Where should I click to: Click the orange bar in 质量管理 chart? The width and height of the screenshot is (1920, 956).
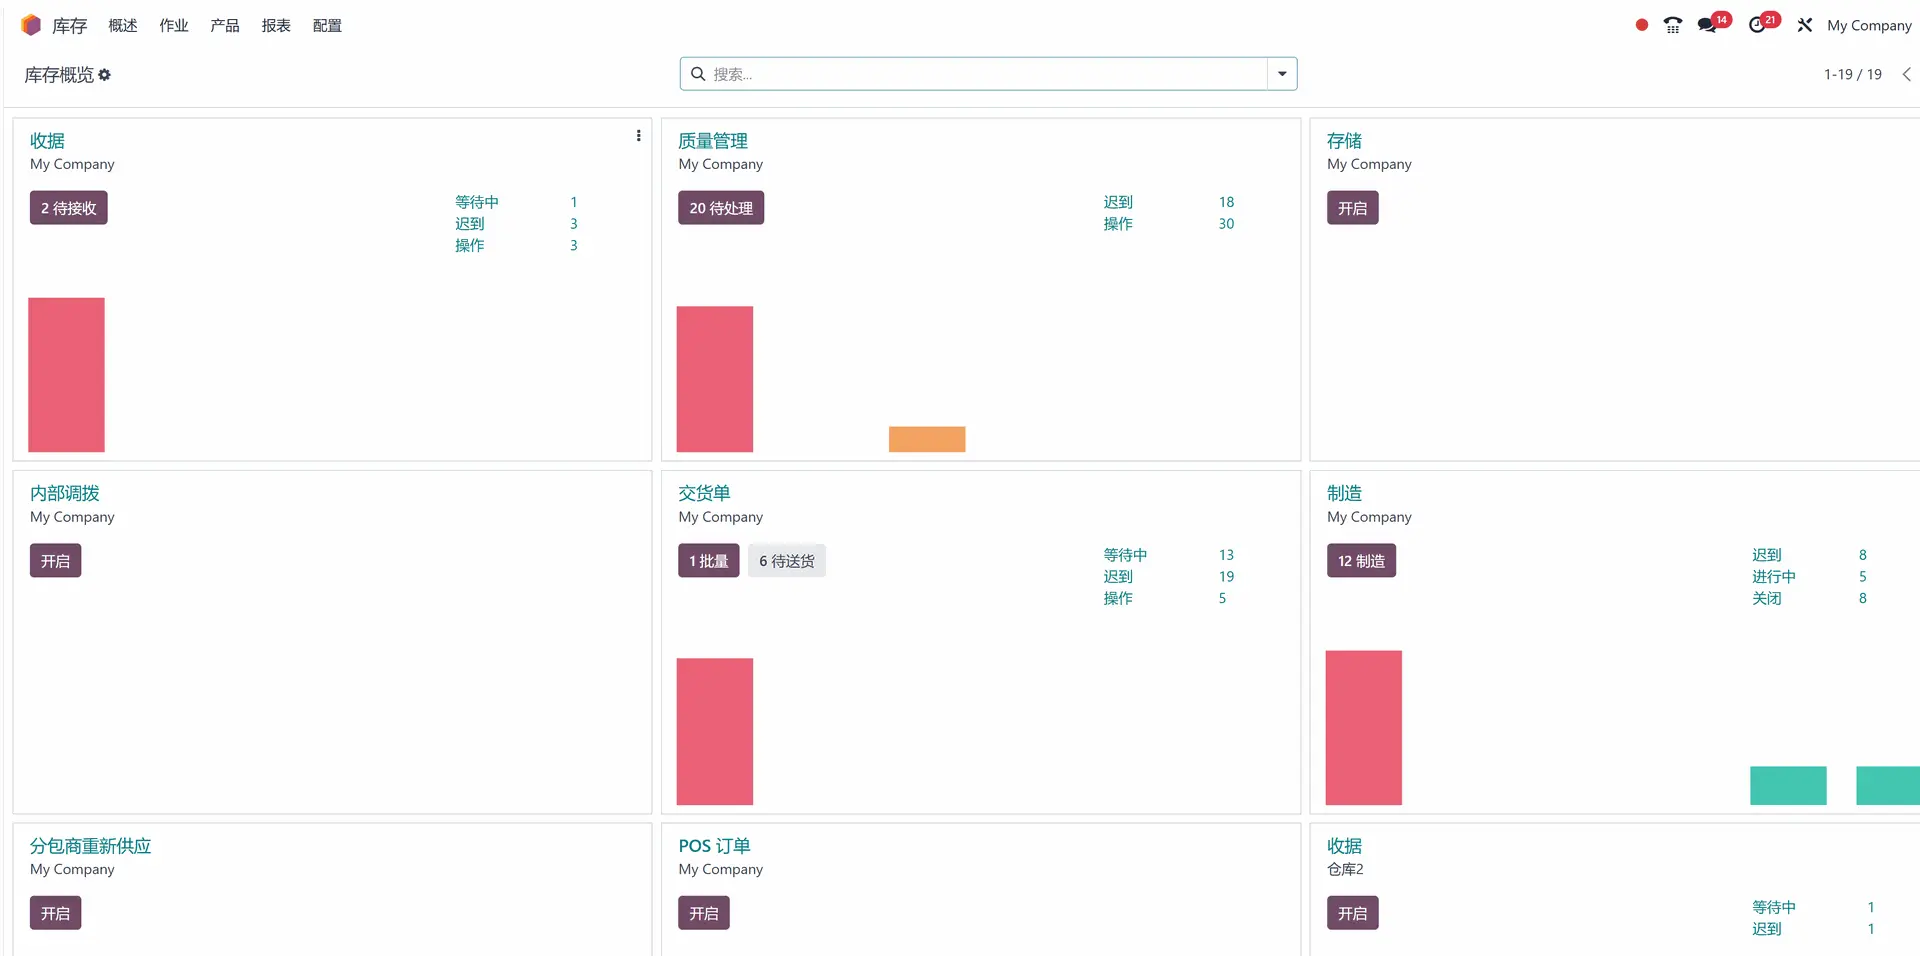point(927,439)
